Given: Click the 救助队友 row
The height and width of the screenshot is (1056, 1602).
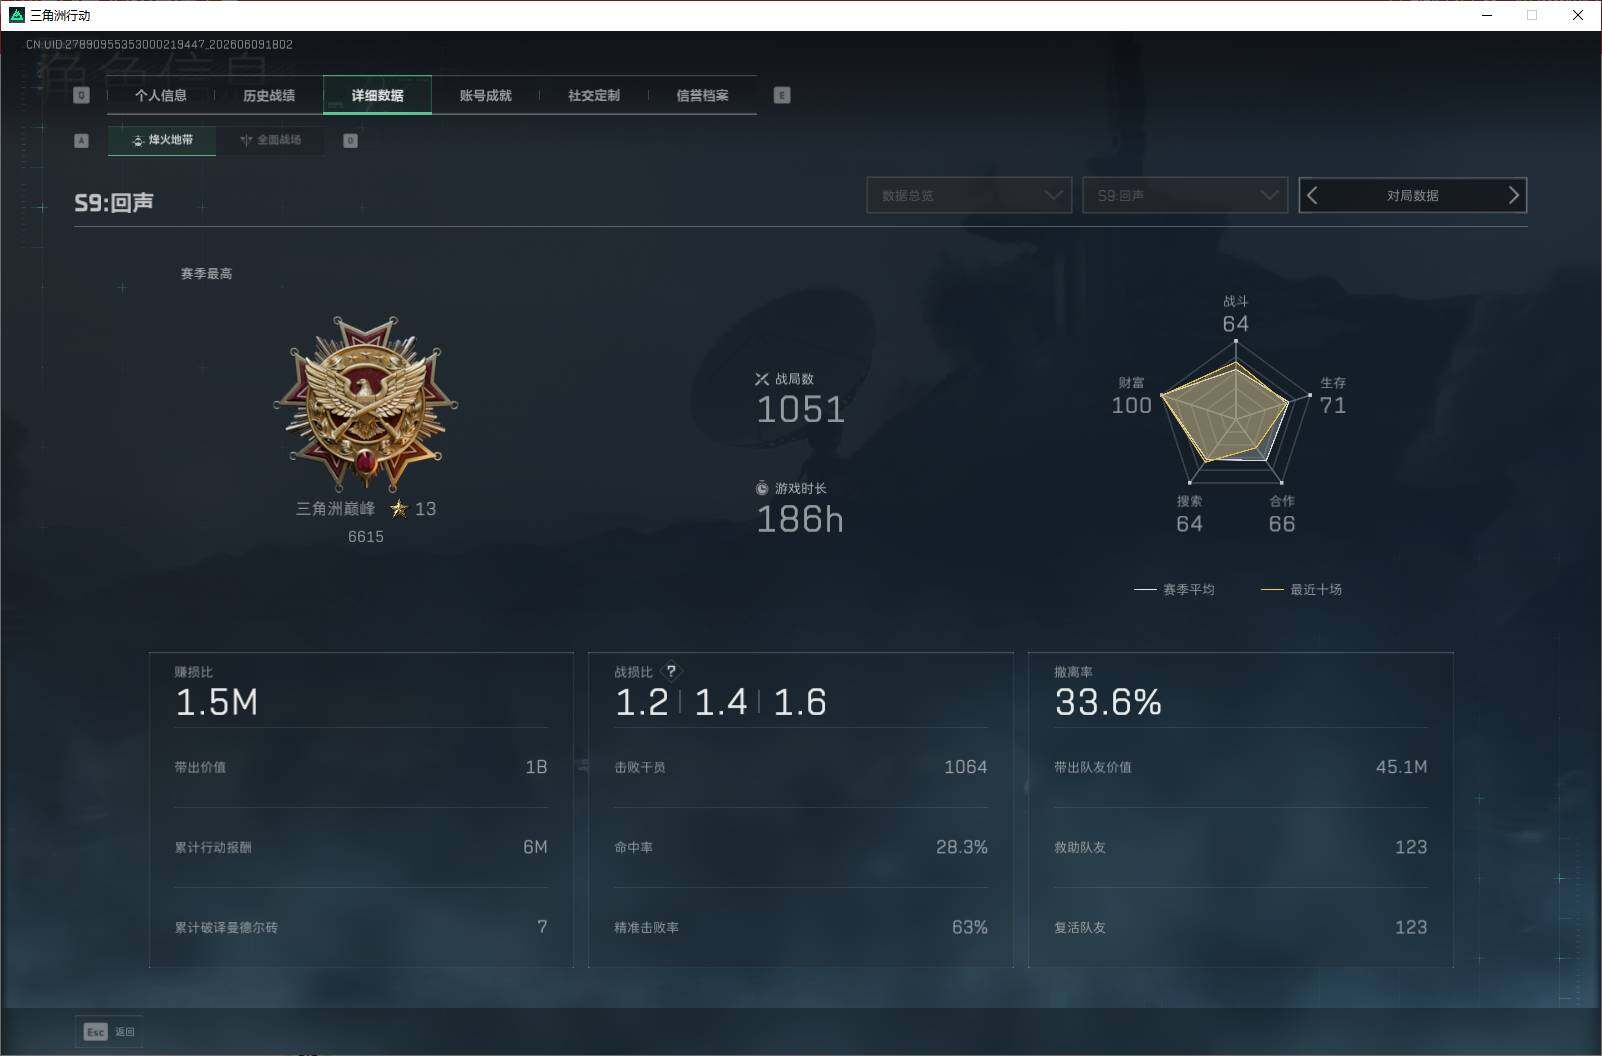Looking at the screenshot, I should pyautogui.click(x=1241, y=847).
